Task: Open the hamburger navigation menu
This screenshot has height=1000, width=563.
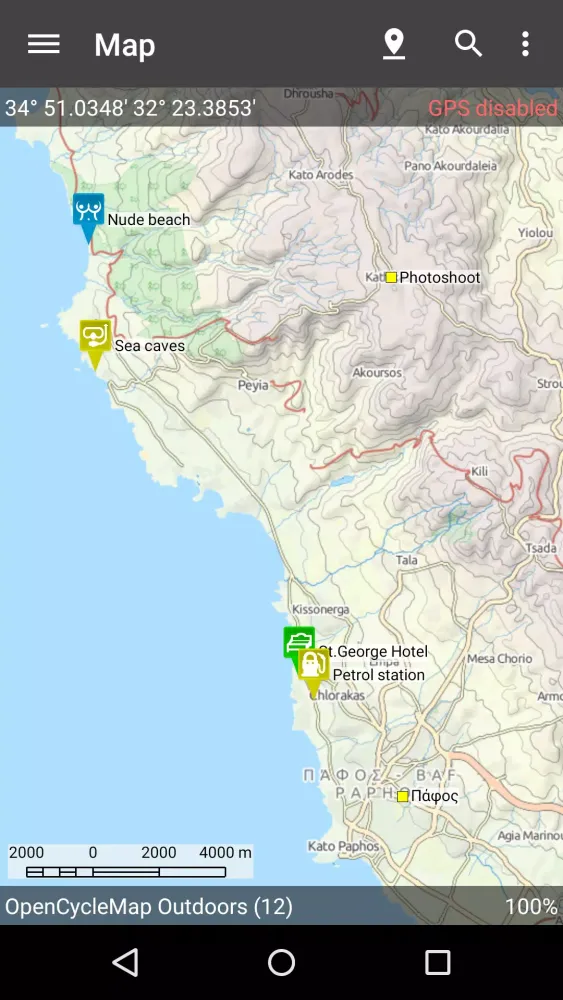Action: tap(44, 44)
